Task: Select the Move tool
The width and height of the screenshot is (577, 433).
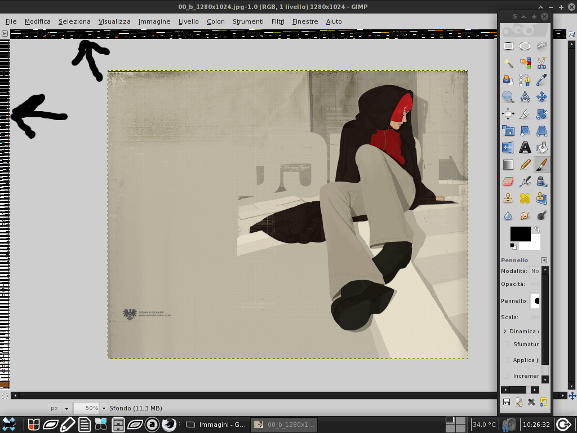Action: pos(541,97)
